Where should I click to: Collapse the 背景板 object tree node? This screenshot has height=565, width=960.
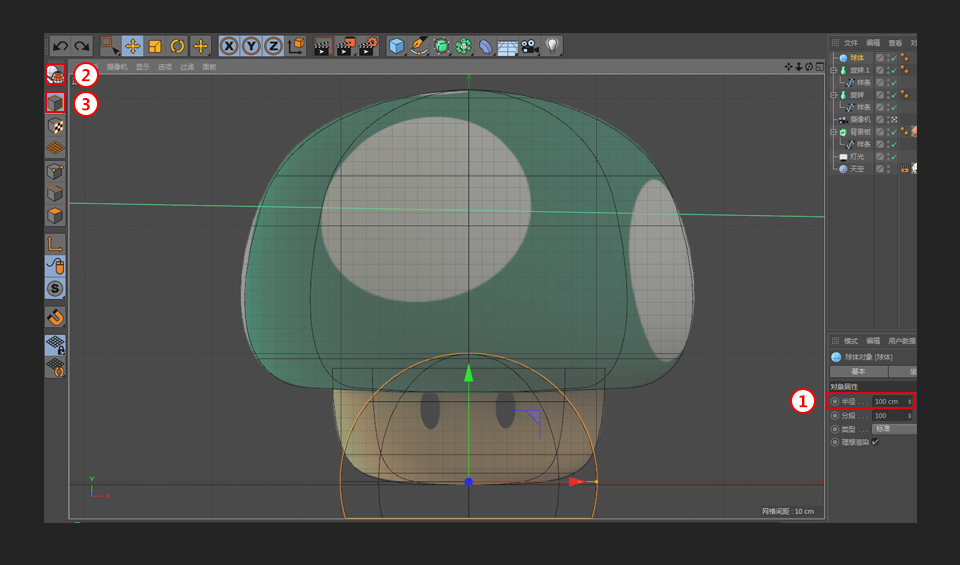[833, 132]
